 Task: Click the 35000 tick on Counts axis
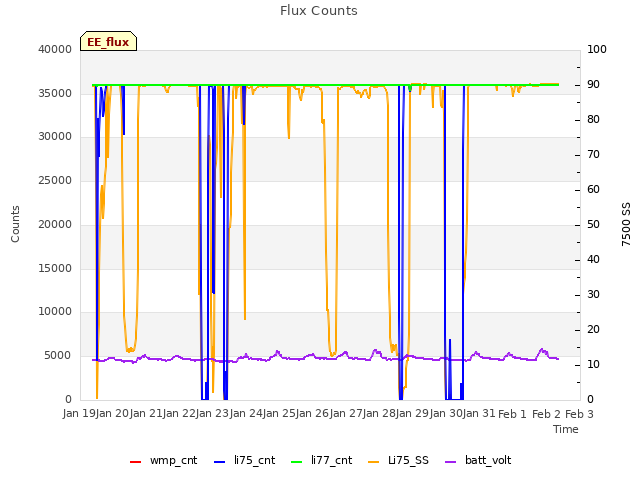pos(55,93)
